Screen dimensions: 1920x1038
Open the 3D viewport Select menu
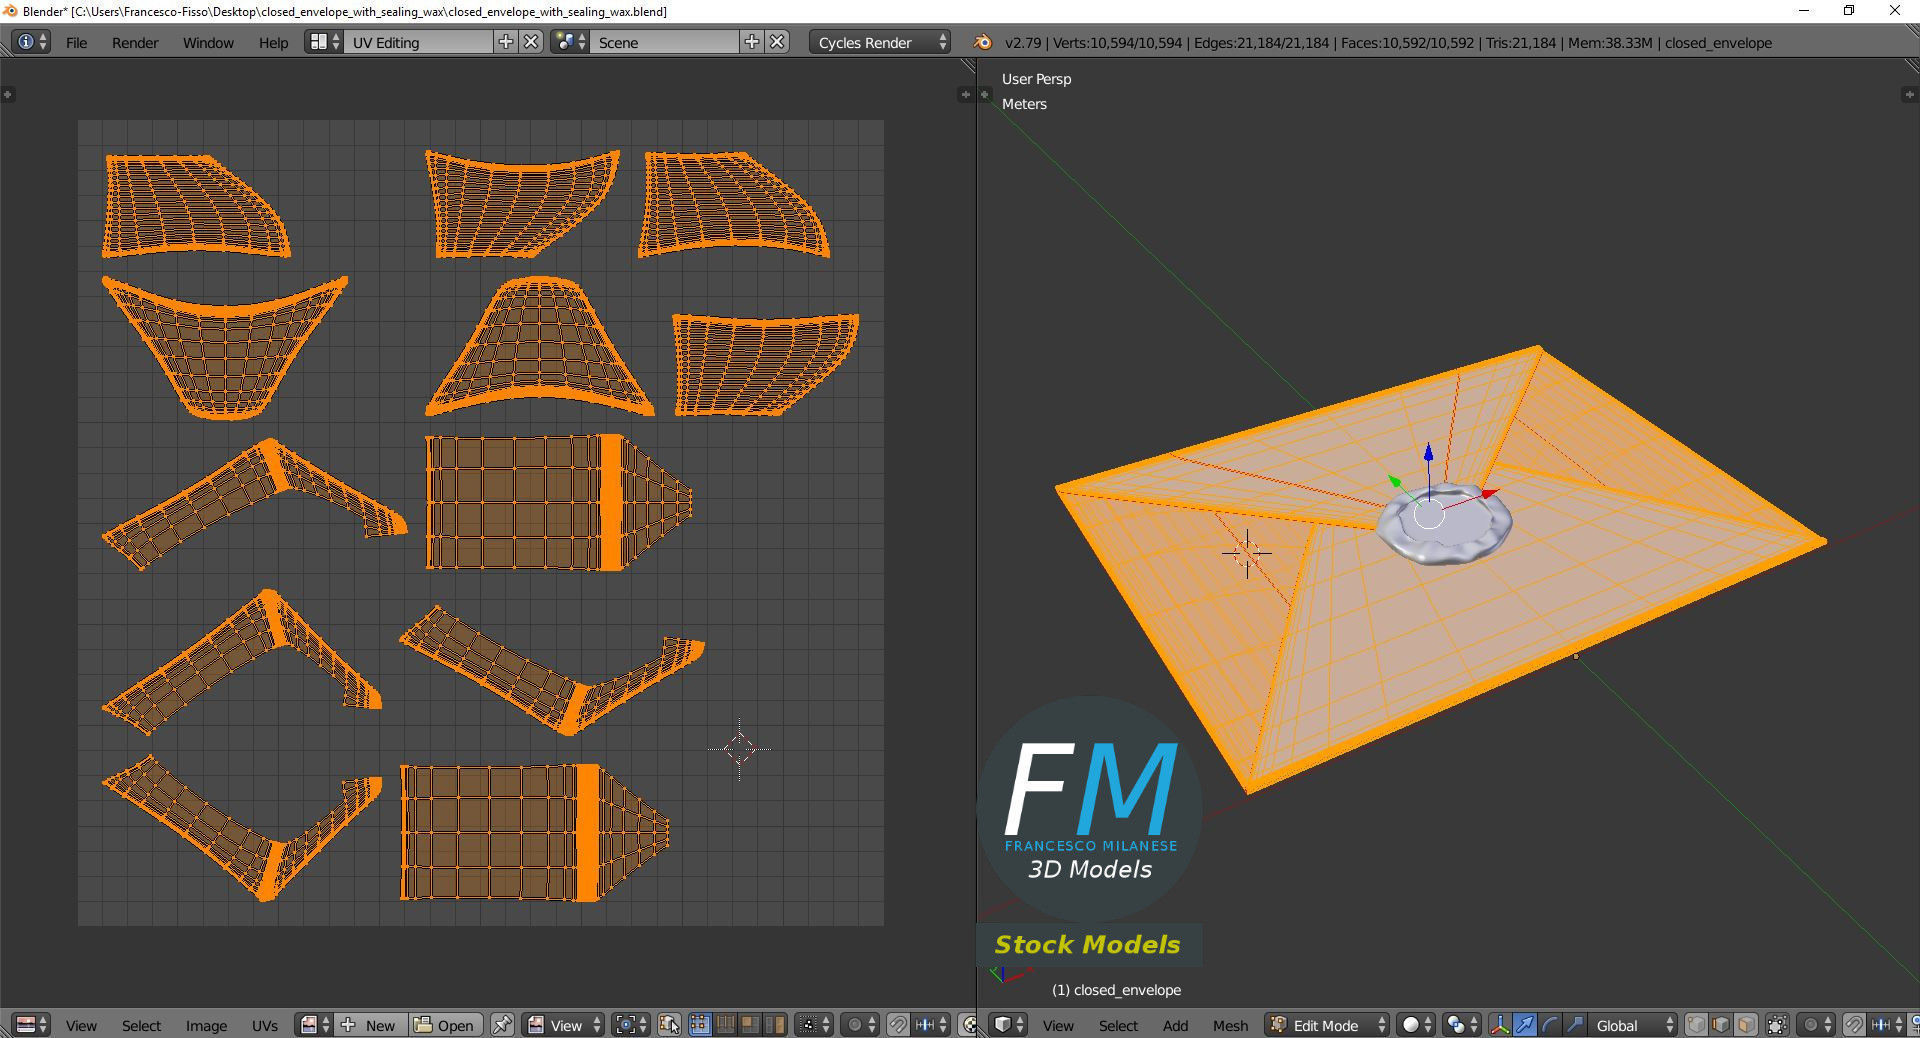tap(1118, 1025)
